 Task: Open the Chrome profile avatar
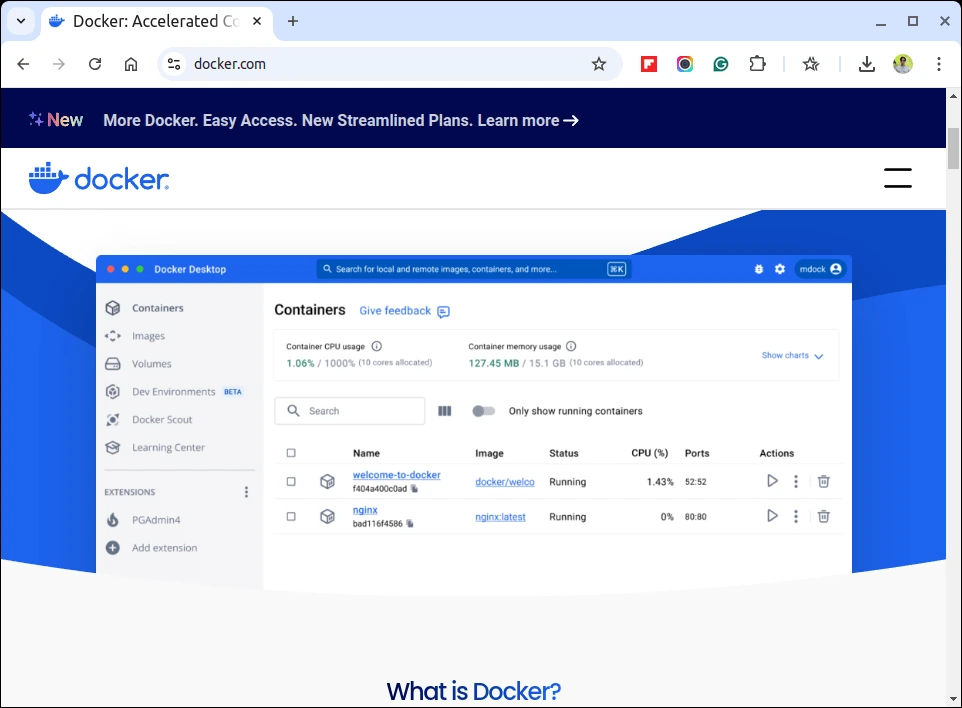902,64
